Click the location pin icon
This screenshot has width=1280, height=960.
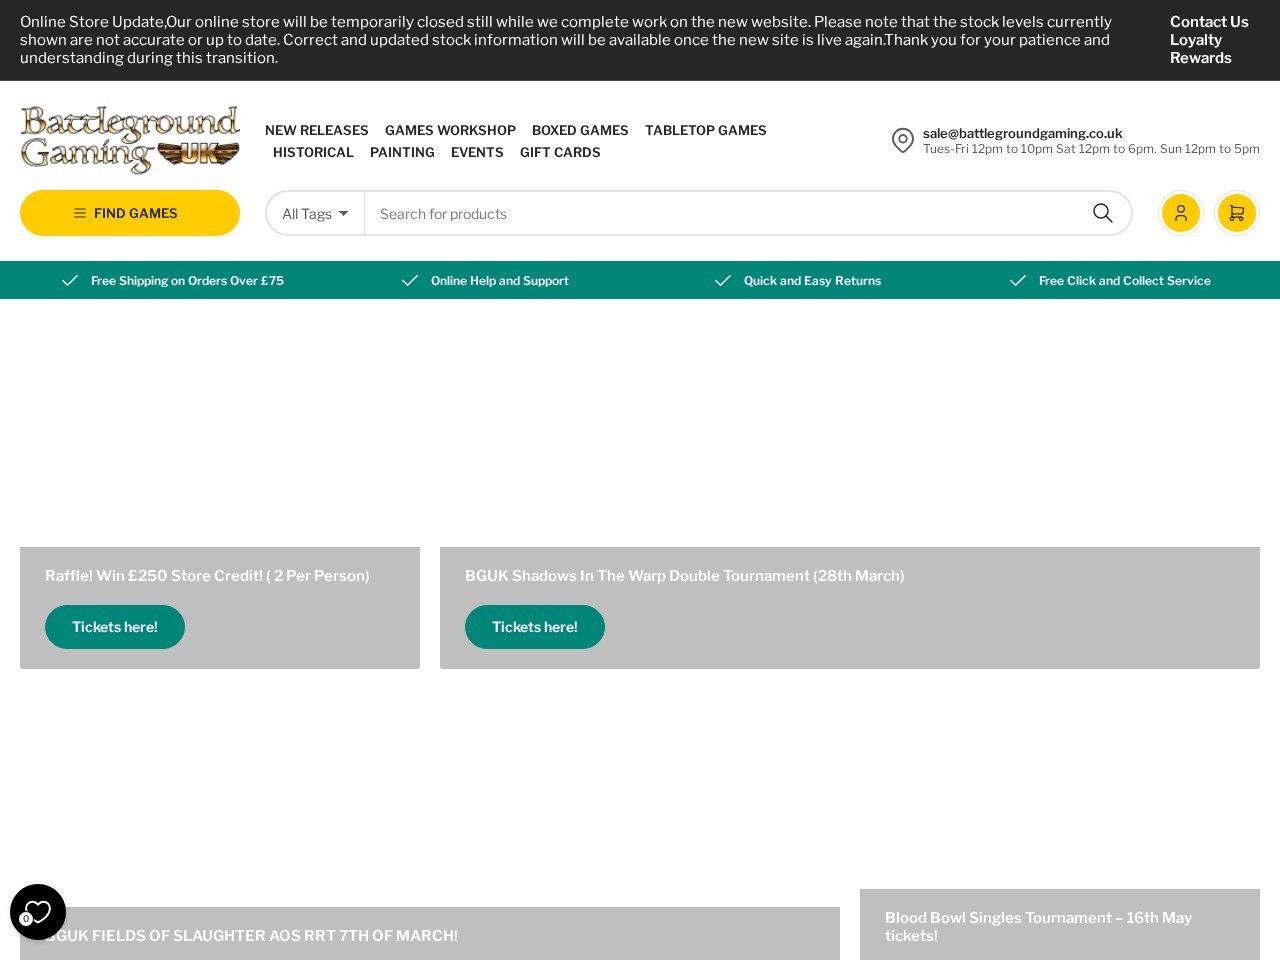(x=902, y=141)
